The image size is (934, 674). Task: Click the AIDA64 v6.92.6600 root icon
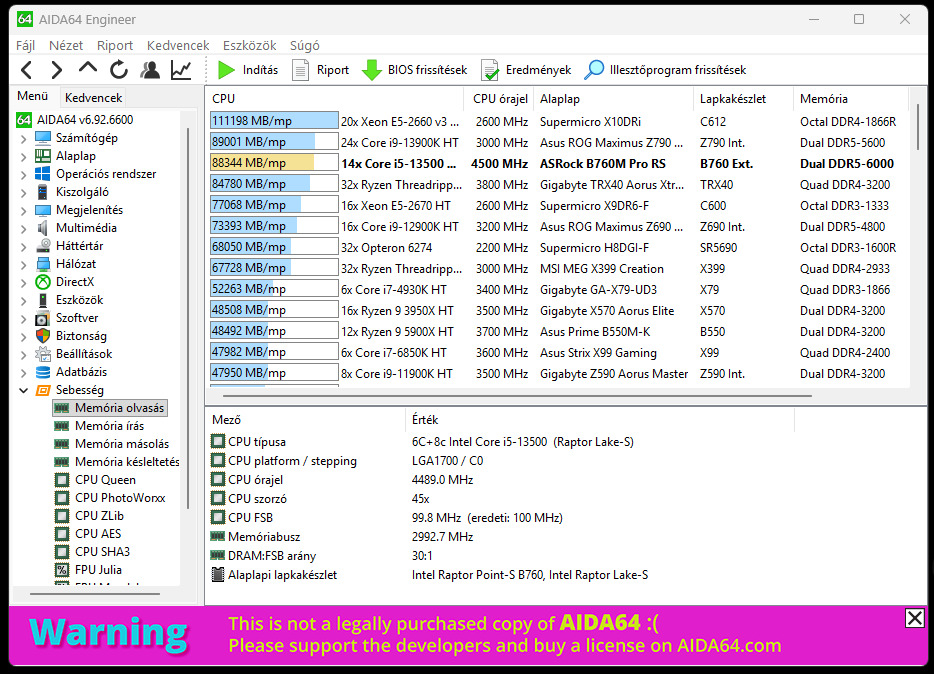tap(24, 120)
